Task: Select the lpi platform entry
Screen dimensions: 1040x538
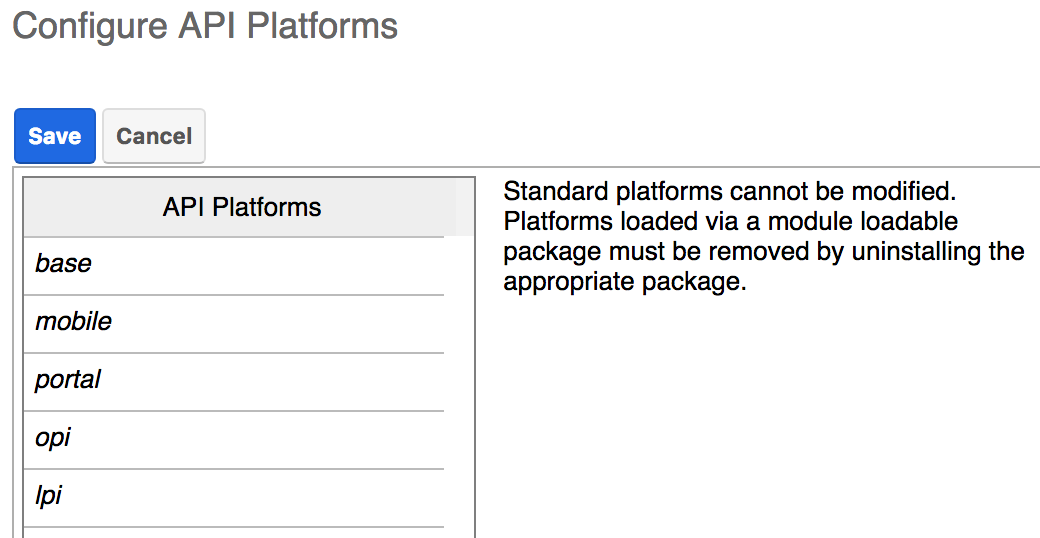Action: [x=233, y=497]
